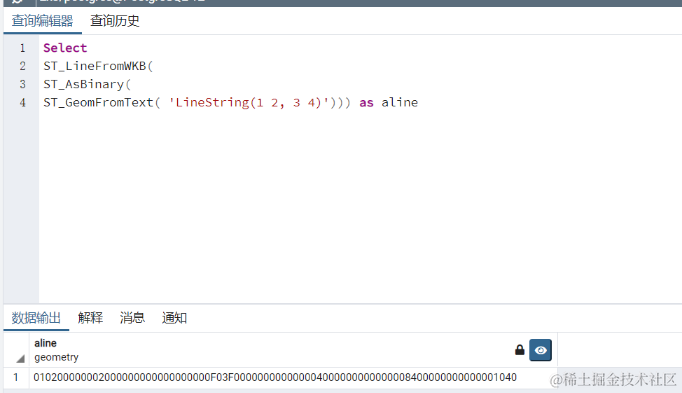Click the geometry type label under aline
This screenshot has height=393, width=682.
(57, 357)
